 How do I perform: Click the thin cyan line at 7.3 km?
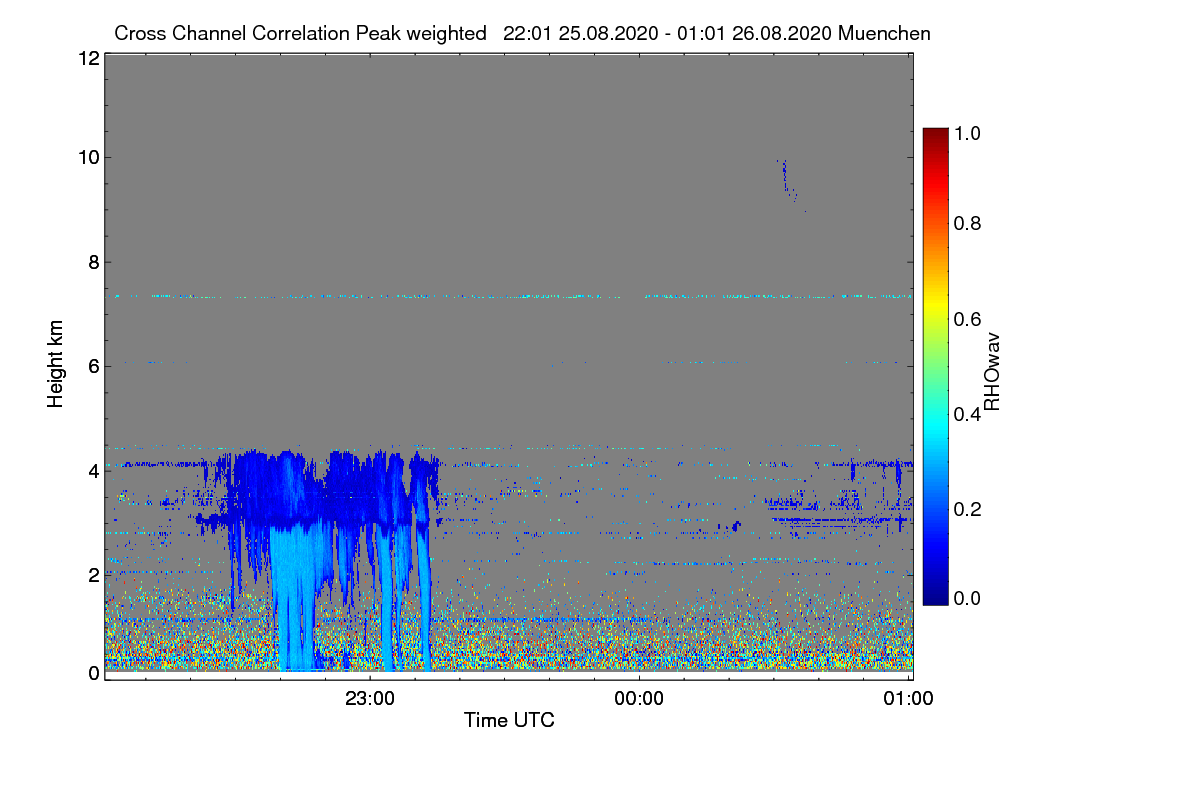pyautogui.click(x=508, y=296)
